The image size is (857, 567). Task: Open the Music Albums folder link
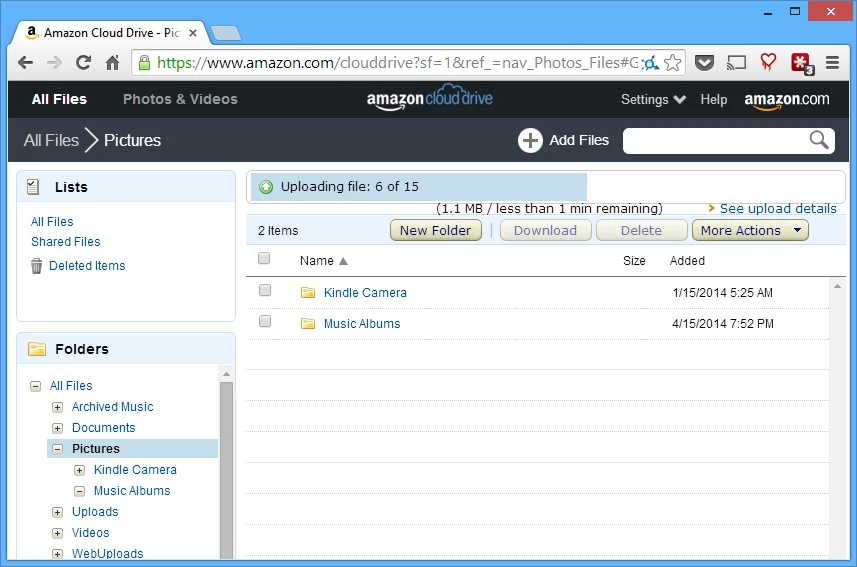coord(362,324)
